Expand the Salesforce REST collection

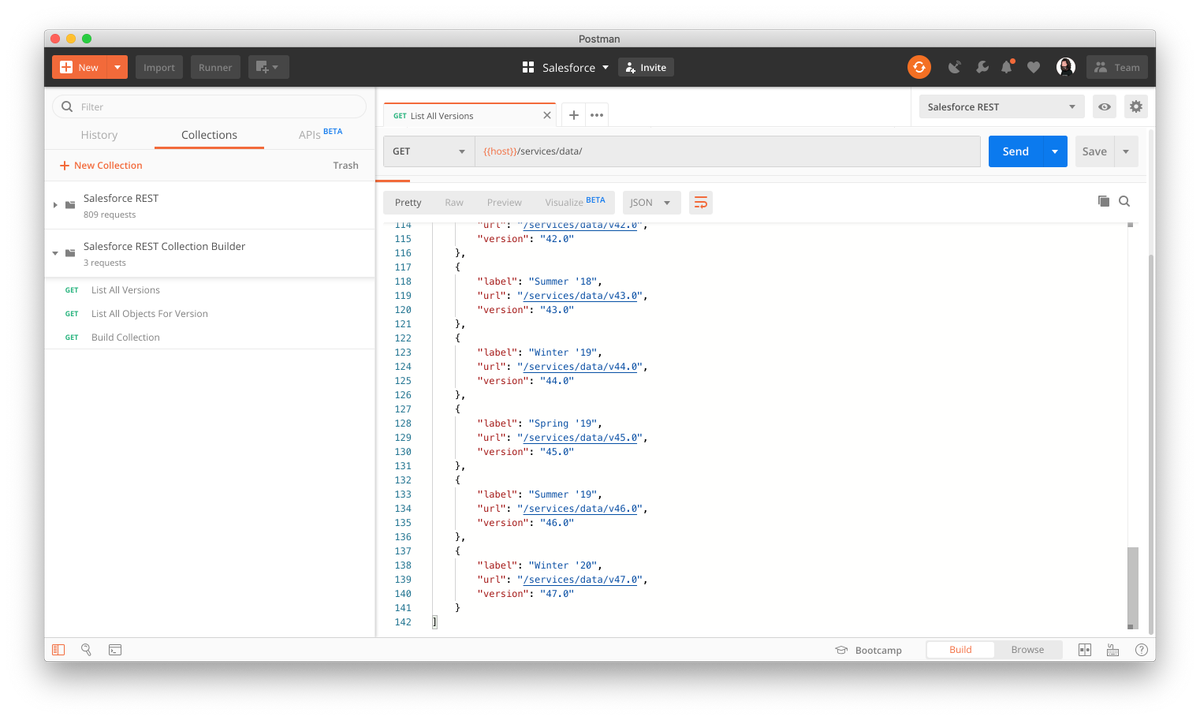click(56, 205)
